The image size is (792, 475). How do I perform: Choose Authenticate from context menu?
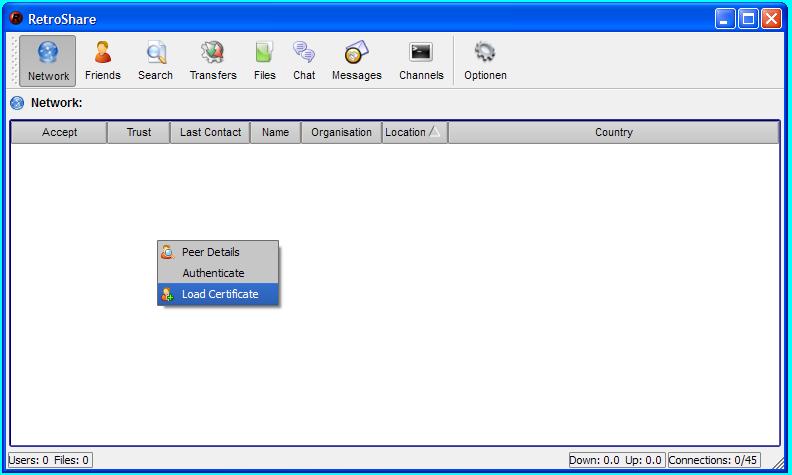[218, 273]
